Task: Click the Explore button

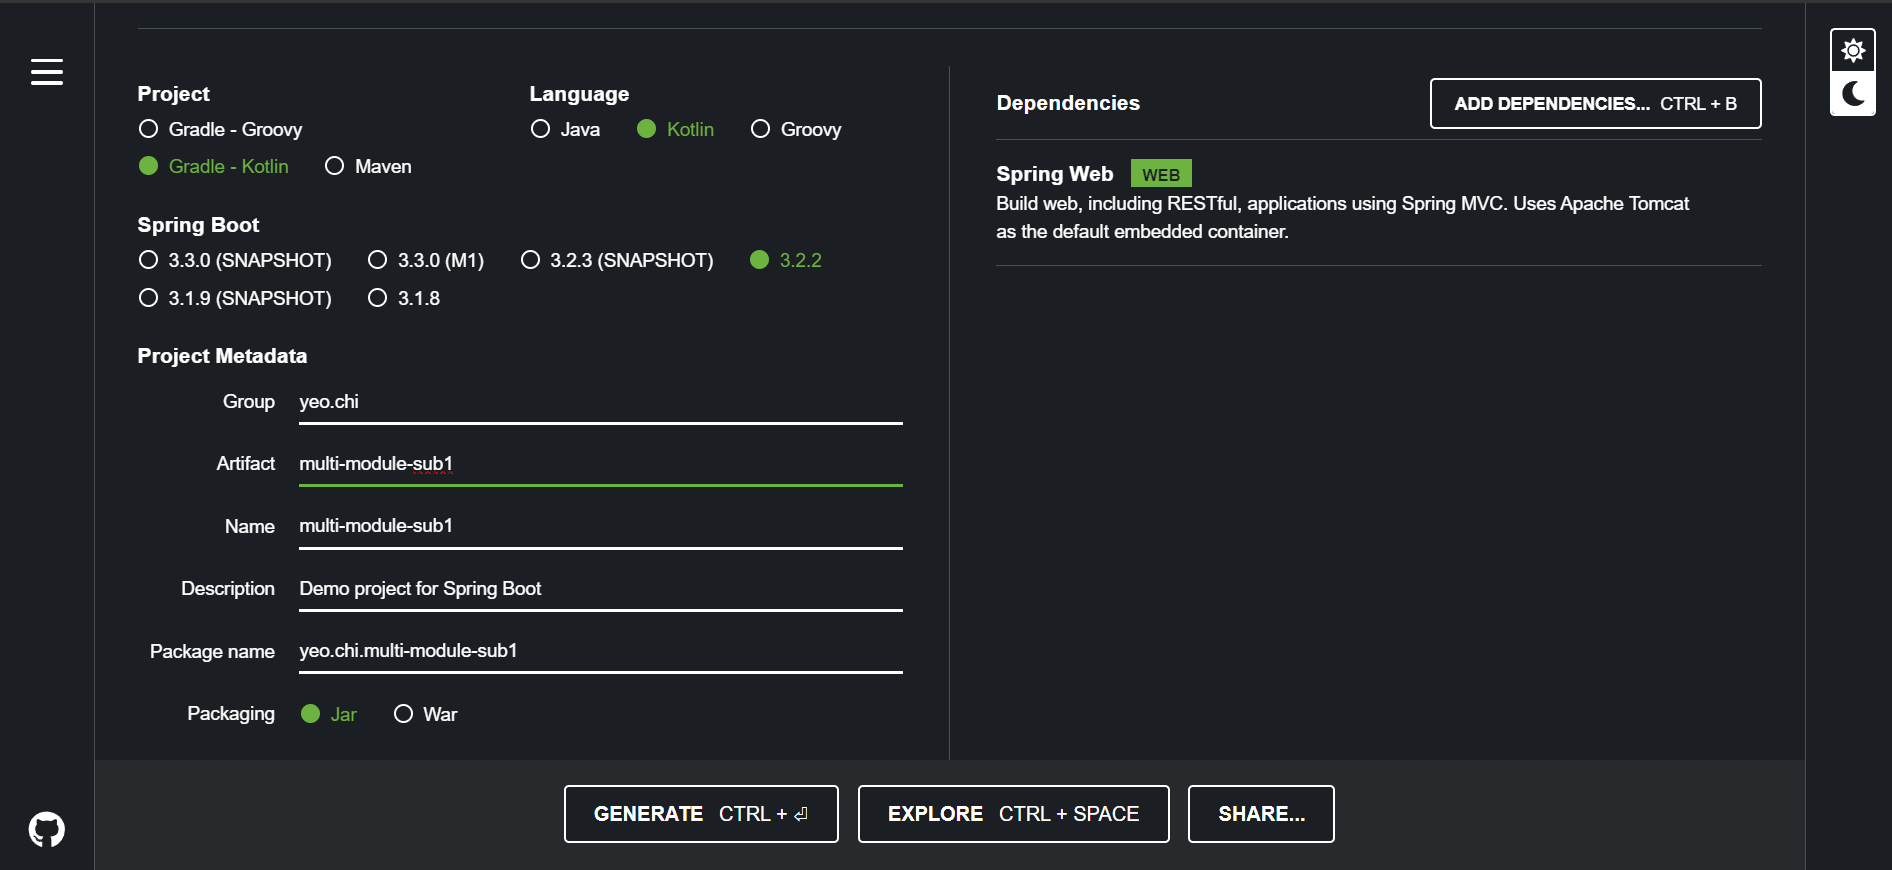Action: [x=1014, y=814]
